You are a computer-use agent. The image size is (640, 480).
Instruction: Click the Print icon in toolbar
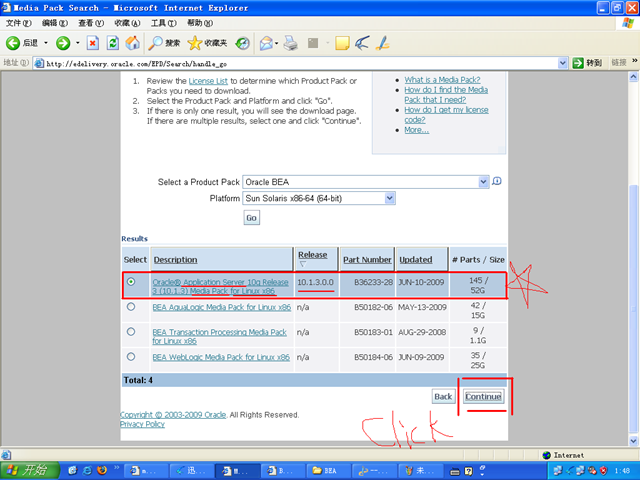pyautogui.click(x=290, y=43)
